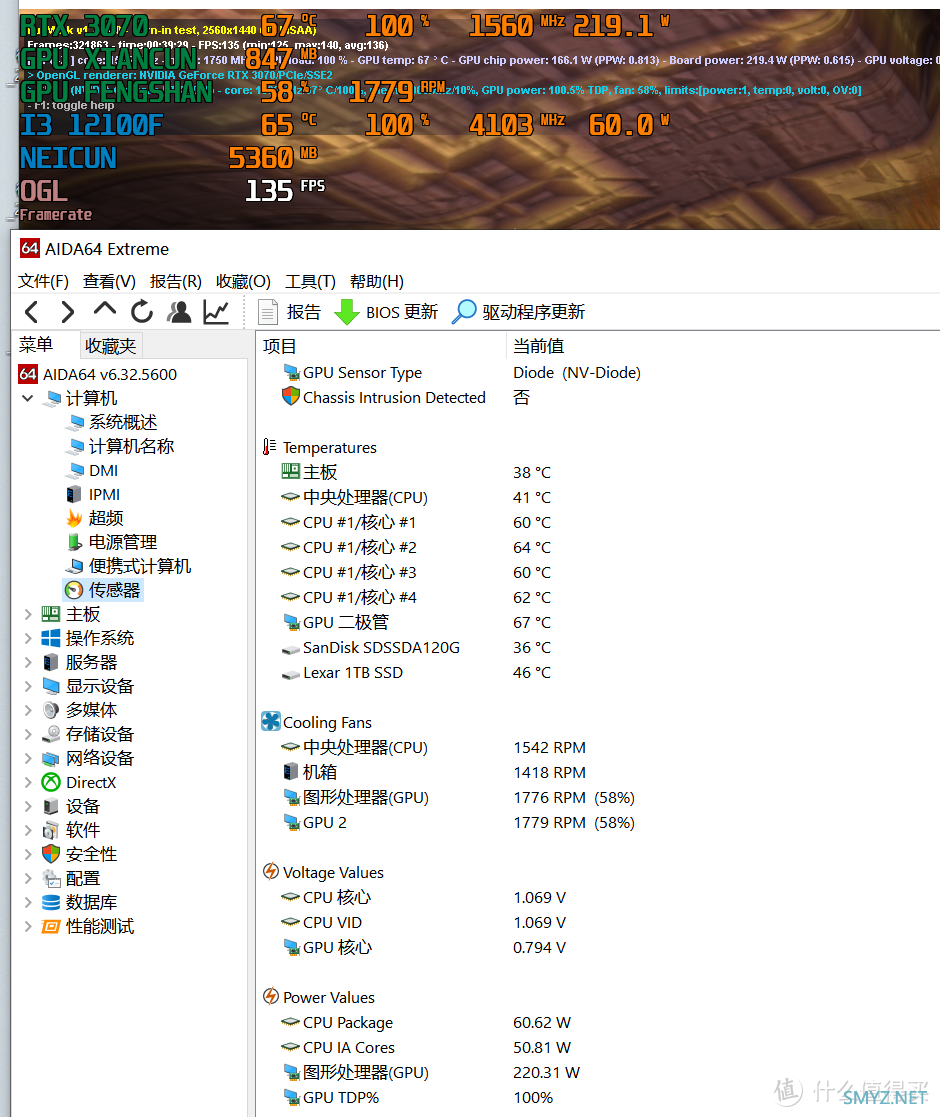This screenshot has height=1117, width=940.
Task: Expand the 主板 tree node
Action: pos(28,614)
